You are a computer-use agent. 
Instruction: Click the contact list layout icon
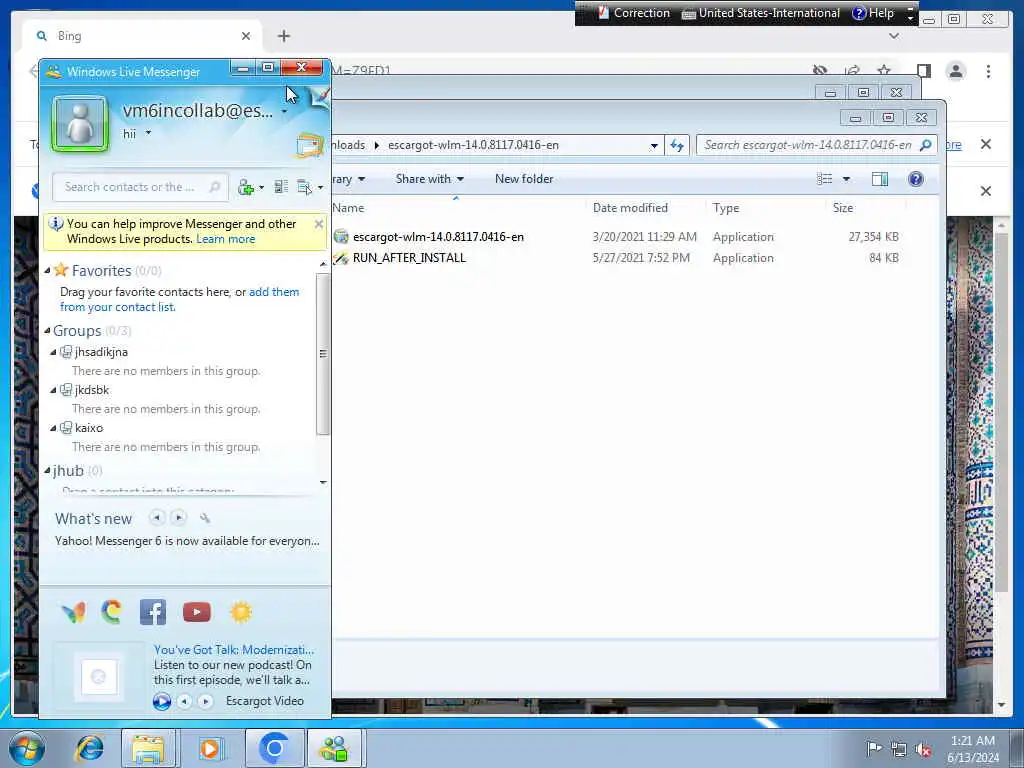[281, 187]
